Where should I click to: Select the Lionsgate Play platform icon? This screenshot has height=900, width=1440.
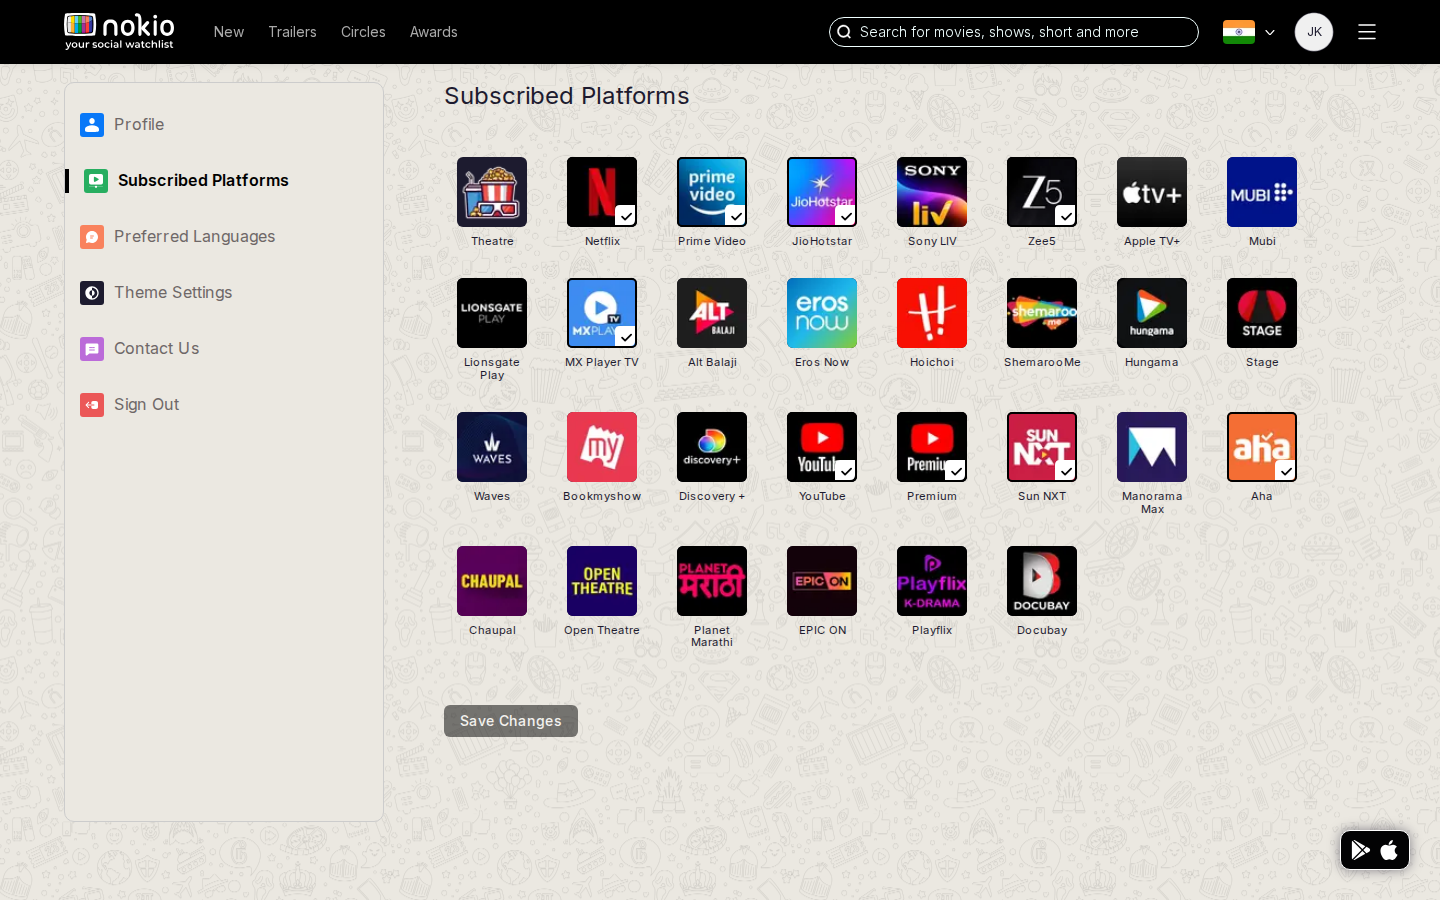tap(492, 313)
